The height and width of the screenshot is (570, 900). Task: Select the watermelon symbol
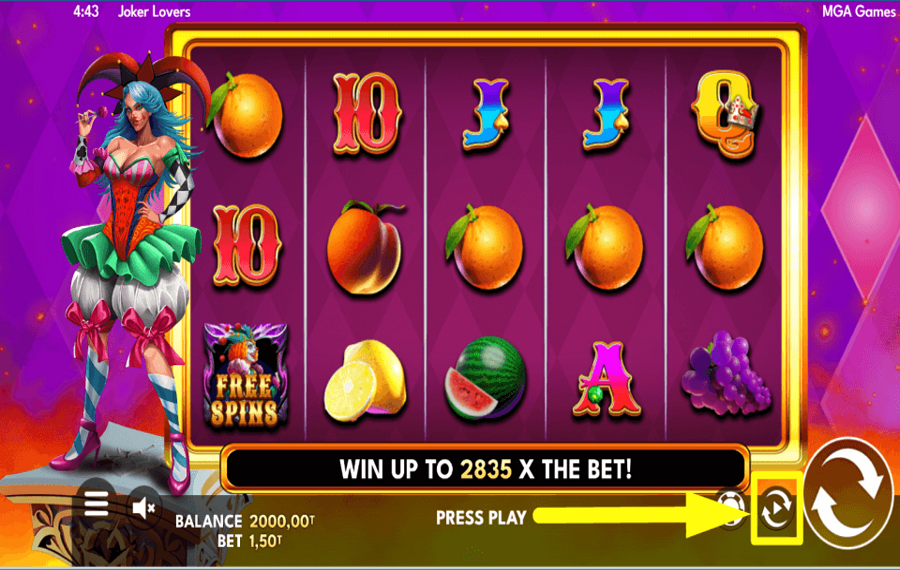click(486, 377)
